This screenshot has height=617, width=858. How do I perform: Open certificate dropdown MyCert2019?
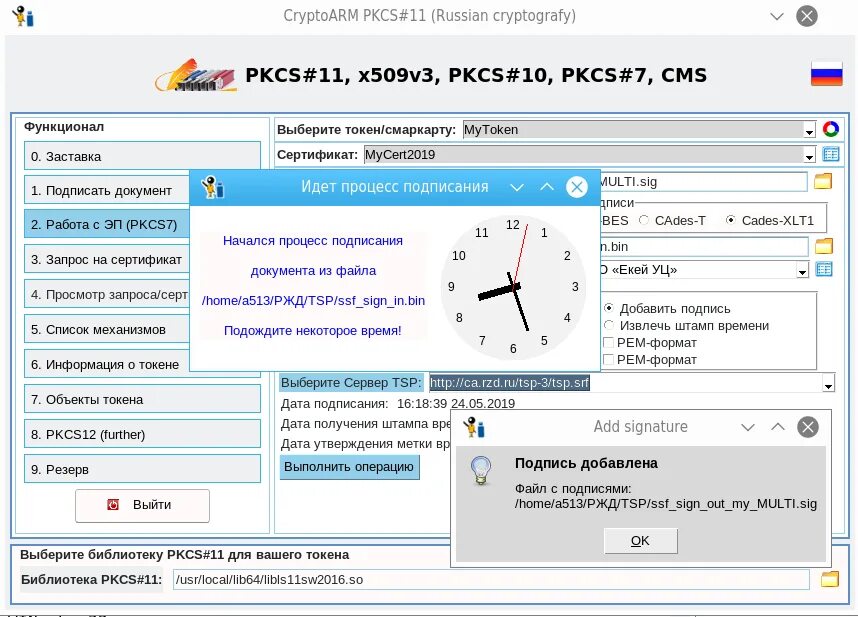809,155
